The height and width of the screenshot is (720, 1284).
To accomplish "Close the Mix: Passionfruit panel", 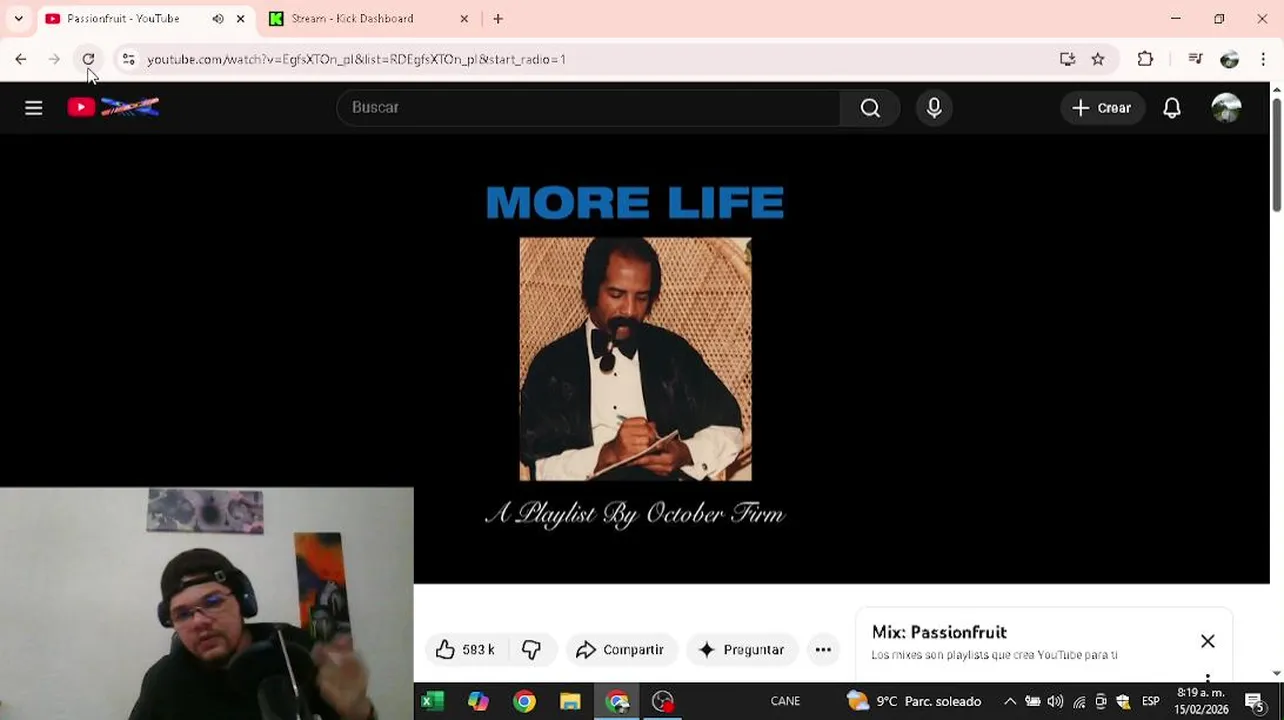I will [1208, 641].
